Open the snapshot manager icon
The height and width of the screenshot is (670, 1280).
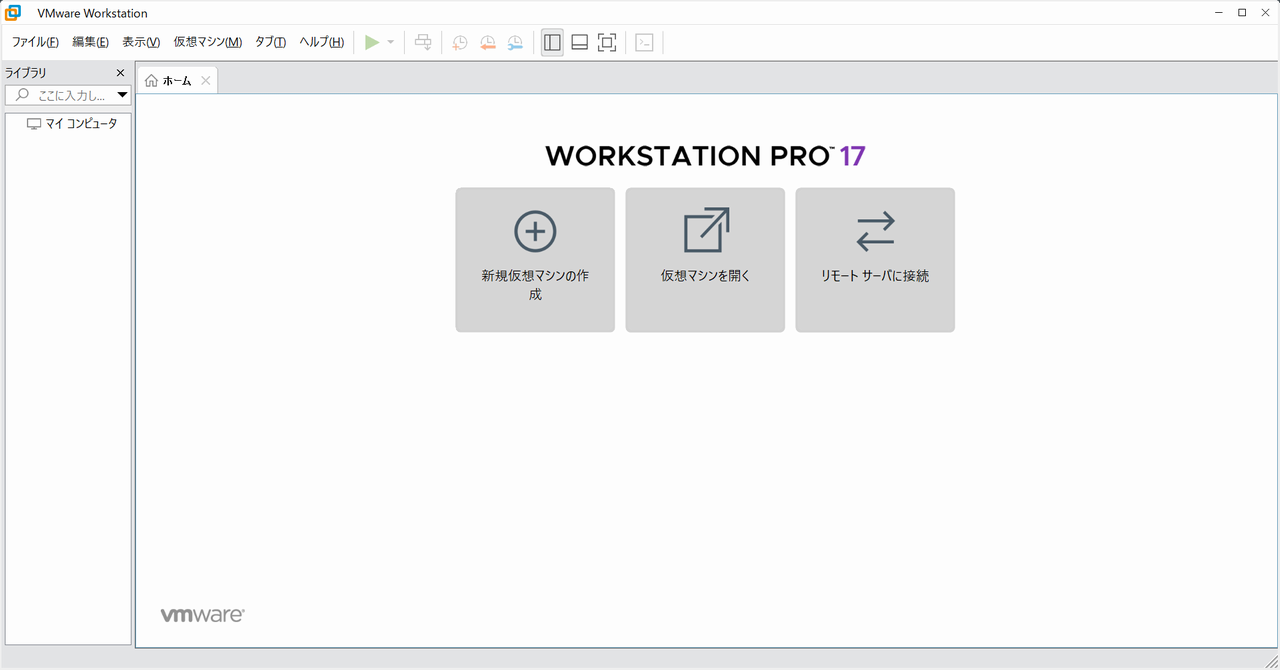515,42
